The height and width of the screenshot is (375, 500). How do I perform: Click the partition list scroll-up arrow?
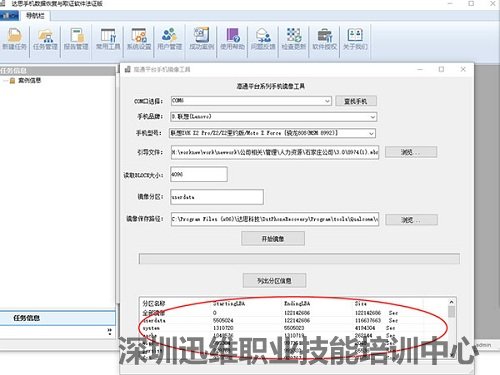(451, 302)
